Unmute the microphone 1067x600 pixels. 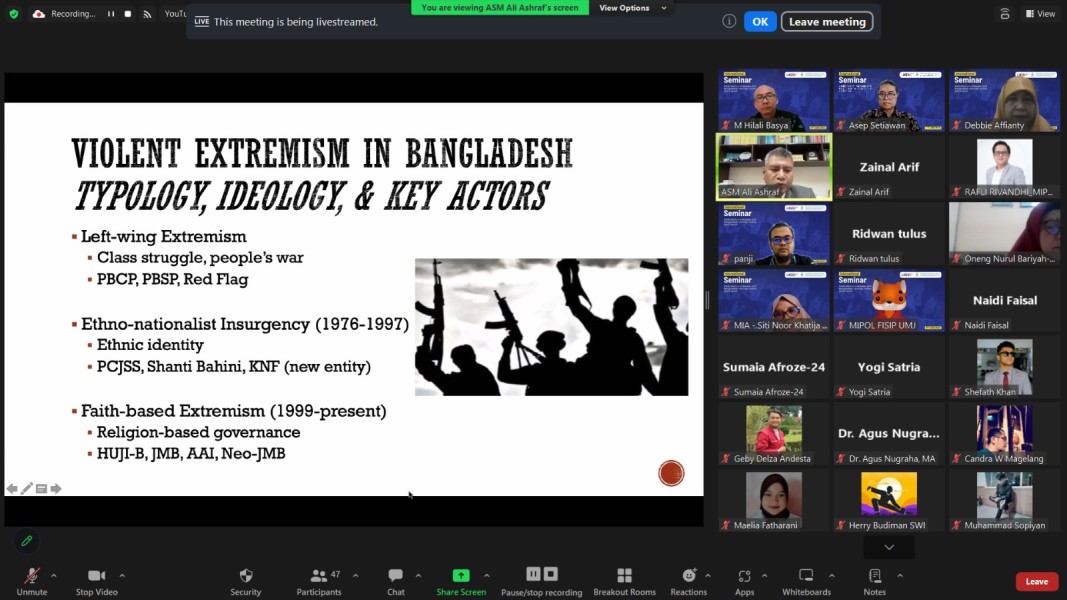pos(31,582)
